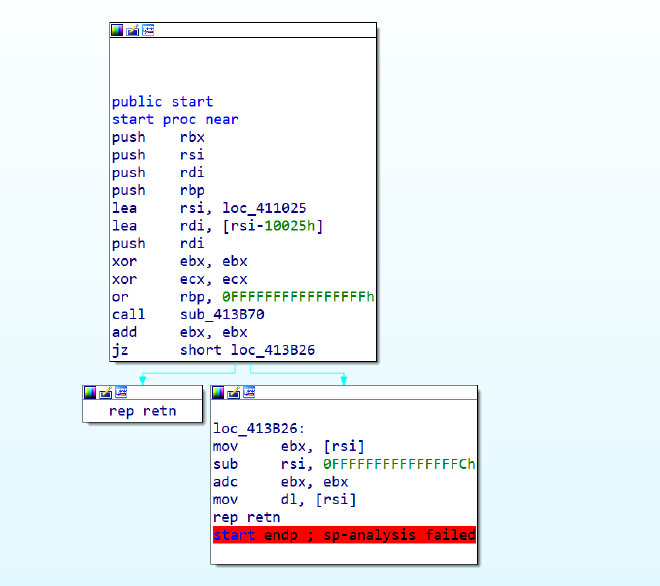This screenshot has height=586, width=660.
Task: Click the 0FFFFFFFFFFFFFFFFh value on the or line
Action: [x=298, y=297]
